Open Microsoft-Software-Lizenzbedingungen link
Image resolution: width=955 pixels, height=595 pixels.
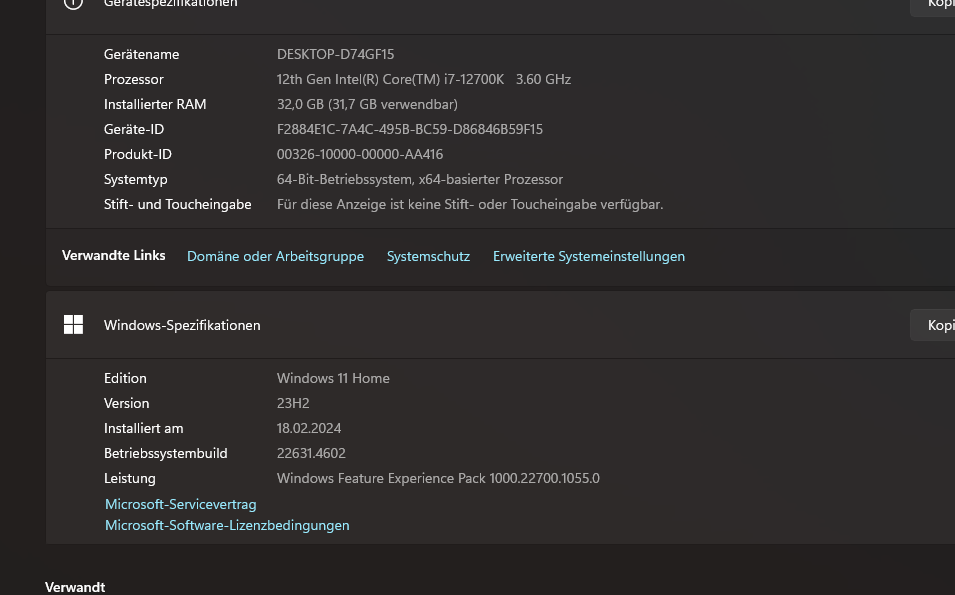coord(227,525)
